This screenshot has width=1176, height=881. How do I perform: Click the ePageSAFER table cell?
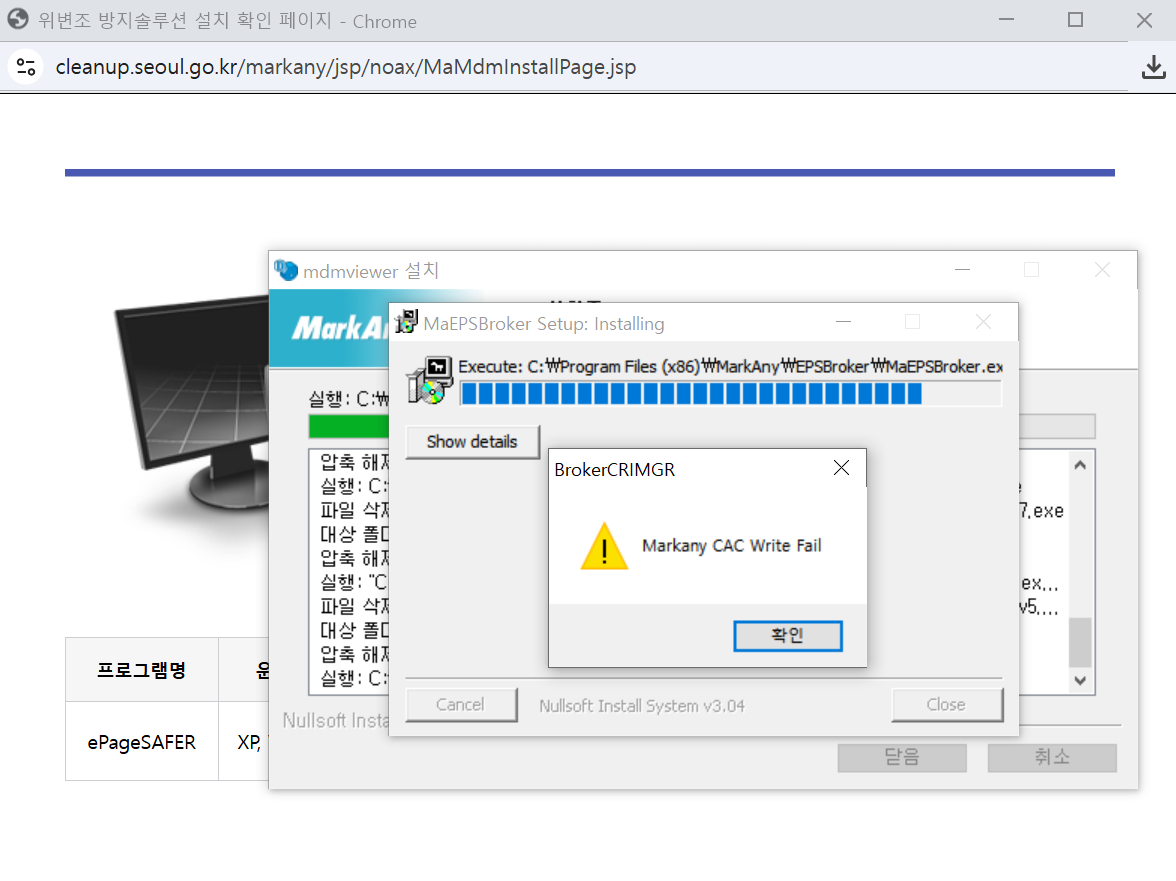(142, 742)
